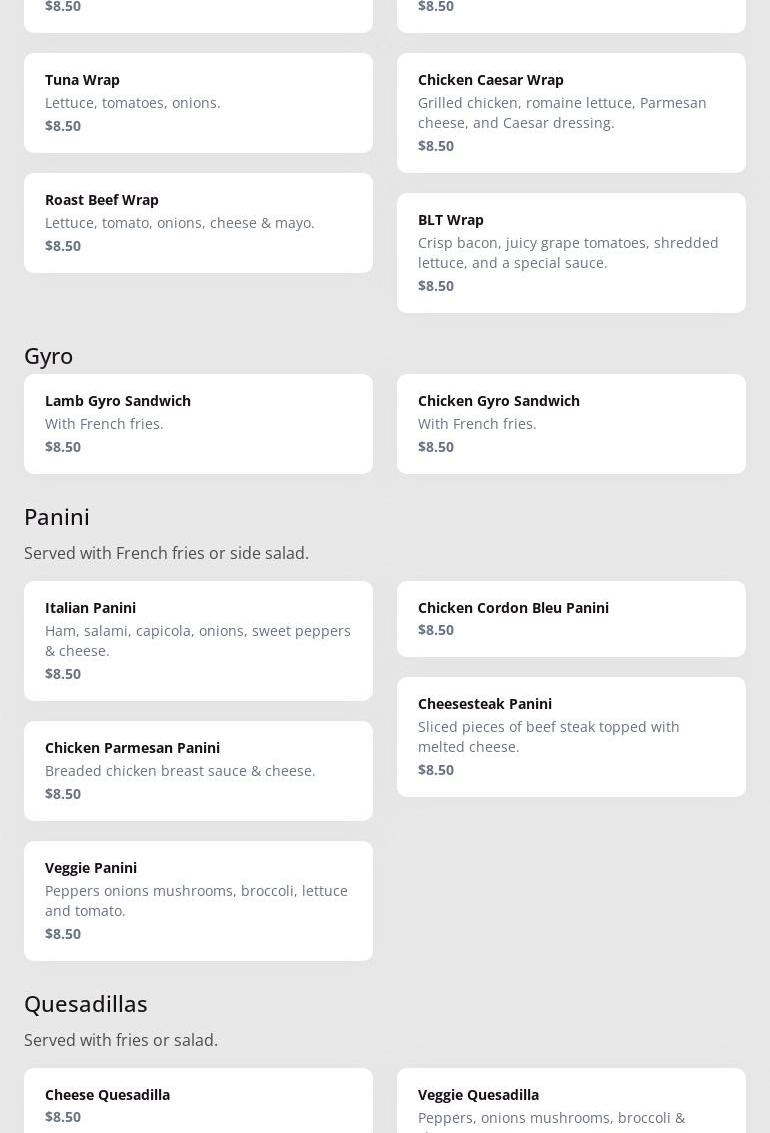Click the BLT Wrap description text
This screenshot has width=770, height=1133.
[567, 252]
